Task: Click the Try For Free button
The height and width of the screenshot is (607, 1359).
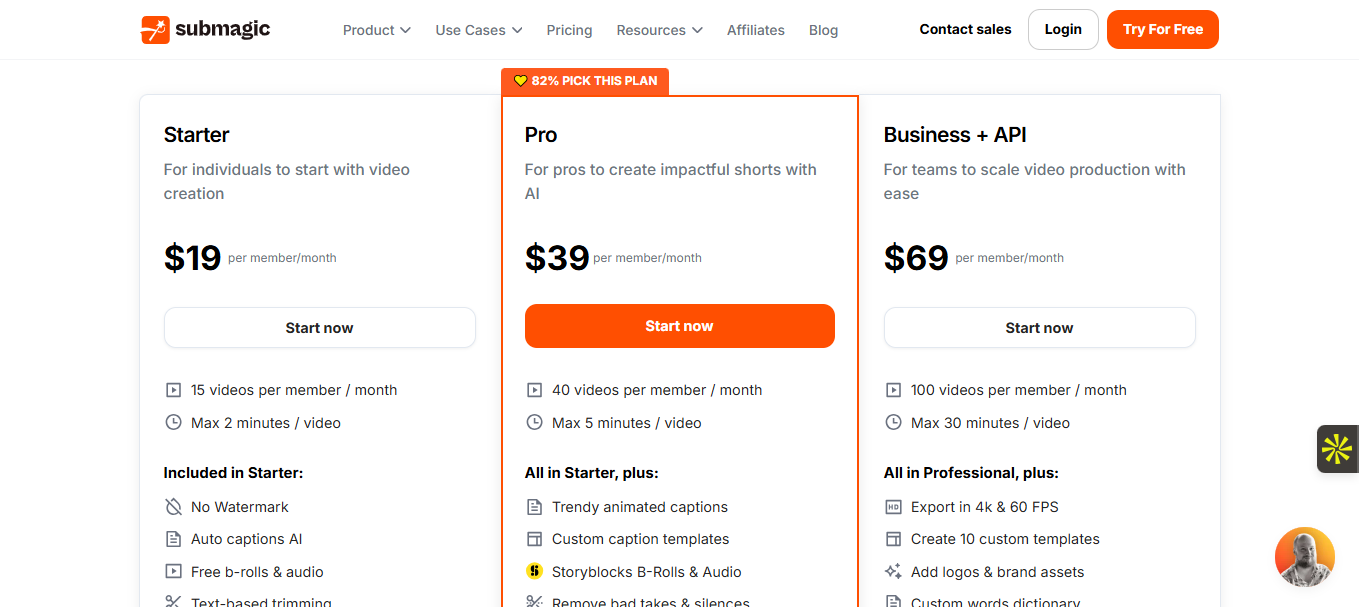Action: (1162, 30)
